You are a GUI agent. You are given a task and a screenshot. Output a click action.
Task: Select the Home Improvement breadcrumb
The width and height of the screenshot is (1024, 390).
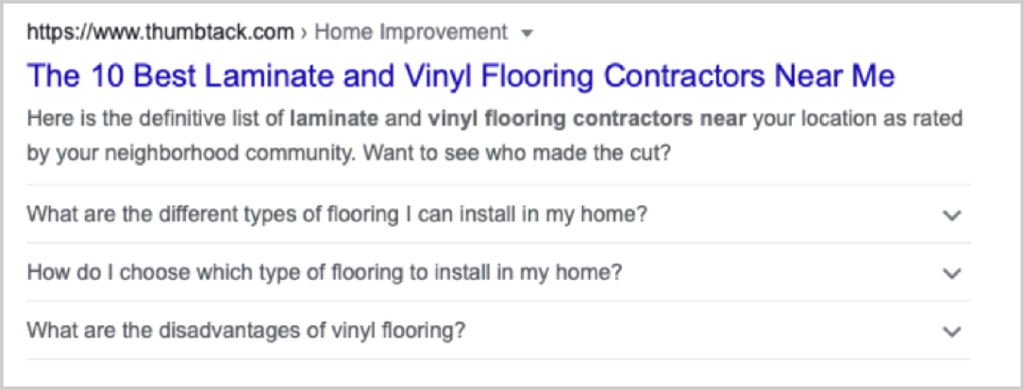[x=411, y=32]
